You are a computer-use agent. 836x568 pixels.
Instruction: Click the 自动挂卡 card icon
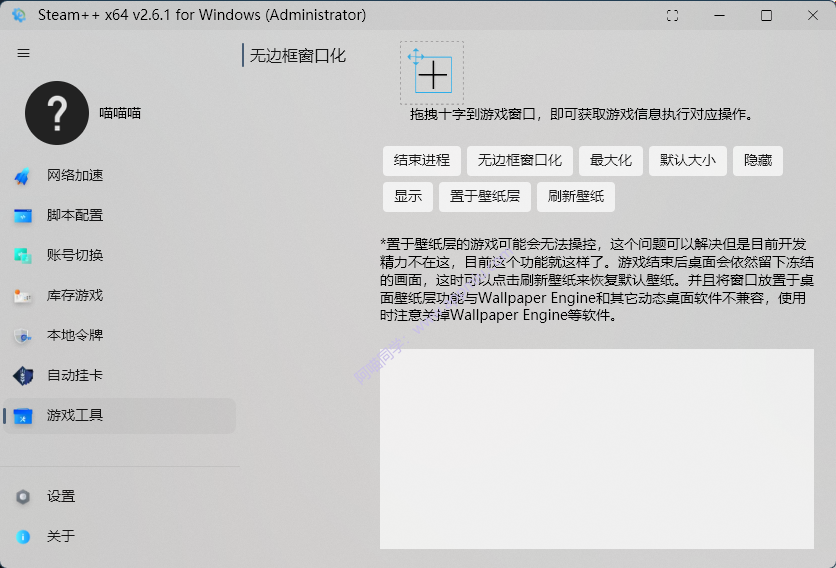[x=22, y=375]
